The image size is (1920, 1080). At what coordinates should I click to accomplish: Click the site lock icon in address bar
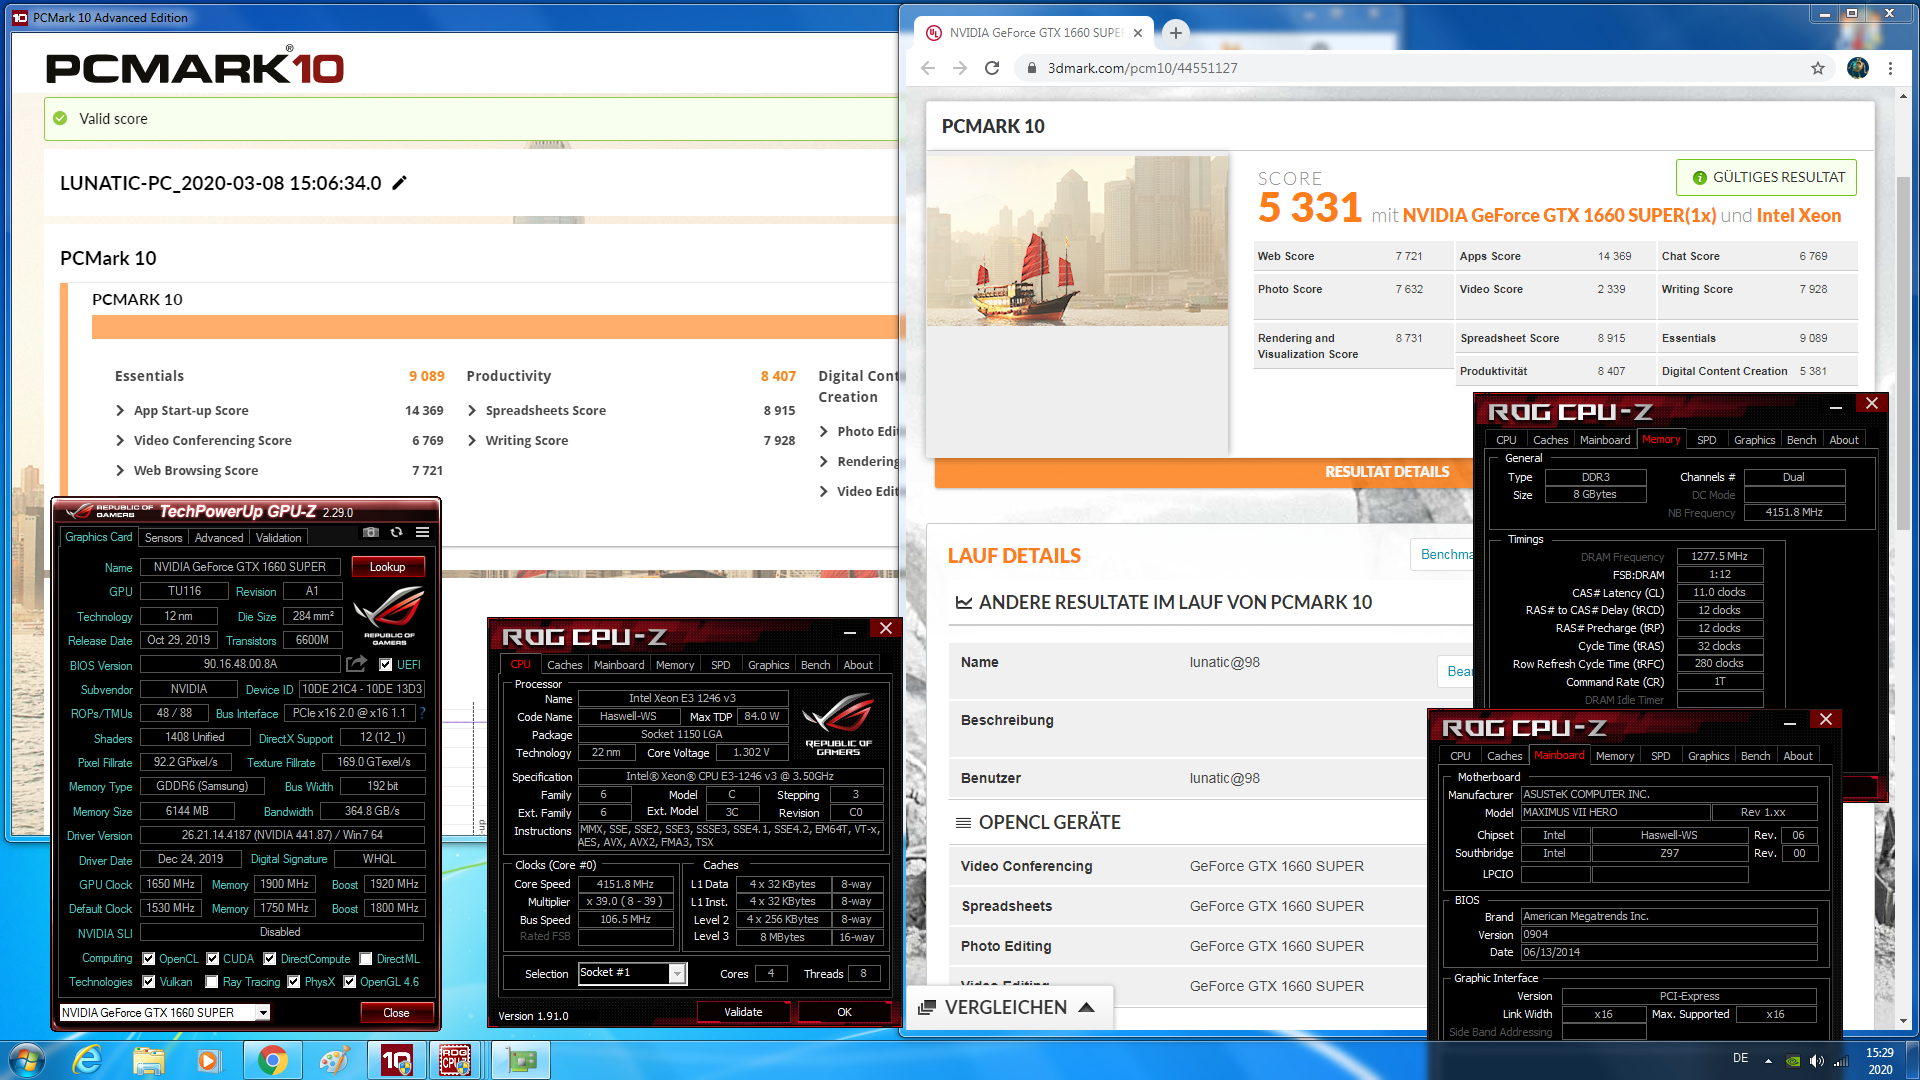[x=1031, y=68]
